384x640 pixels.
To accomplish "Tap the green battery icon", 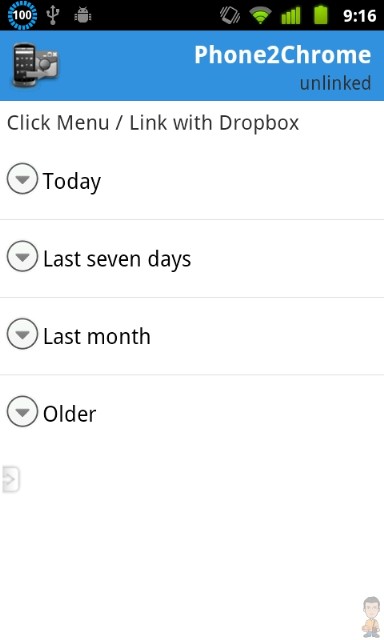I will (321, 14).
